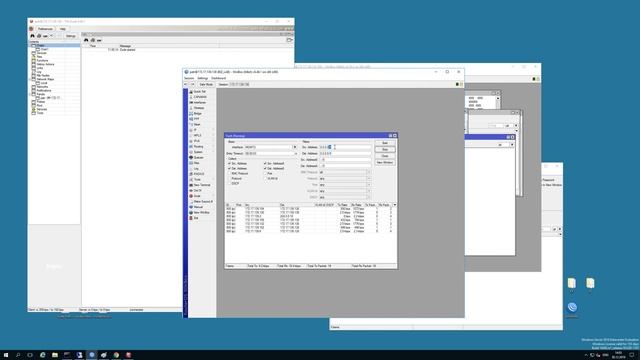Click Settings button in Dude toolbar
The width and height of the screenshot is (640, 360).
pos(71,36)
